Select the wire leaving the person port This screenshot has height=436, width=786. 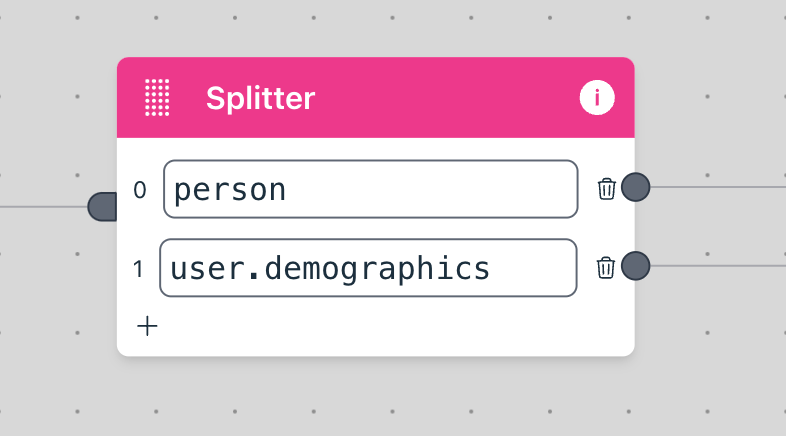click(720, 187)
